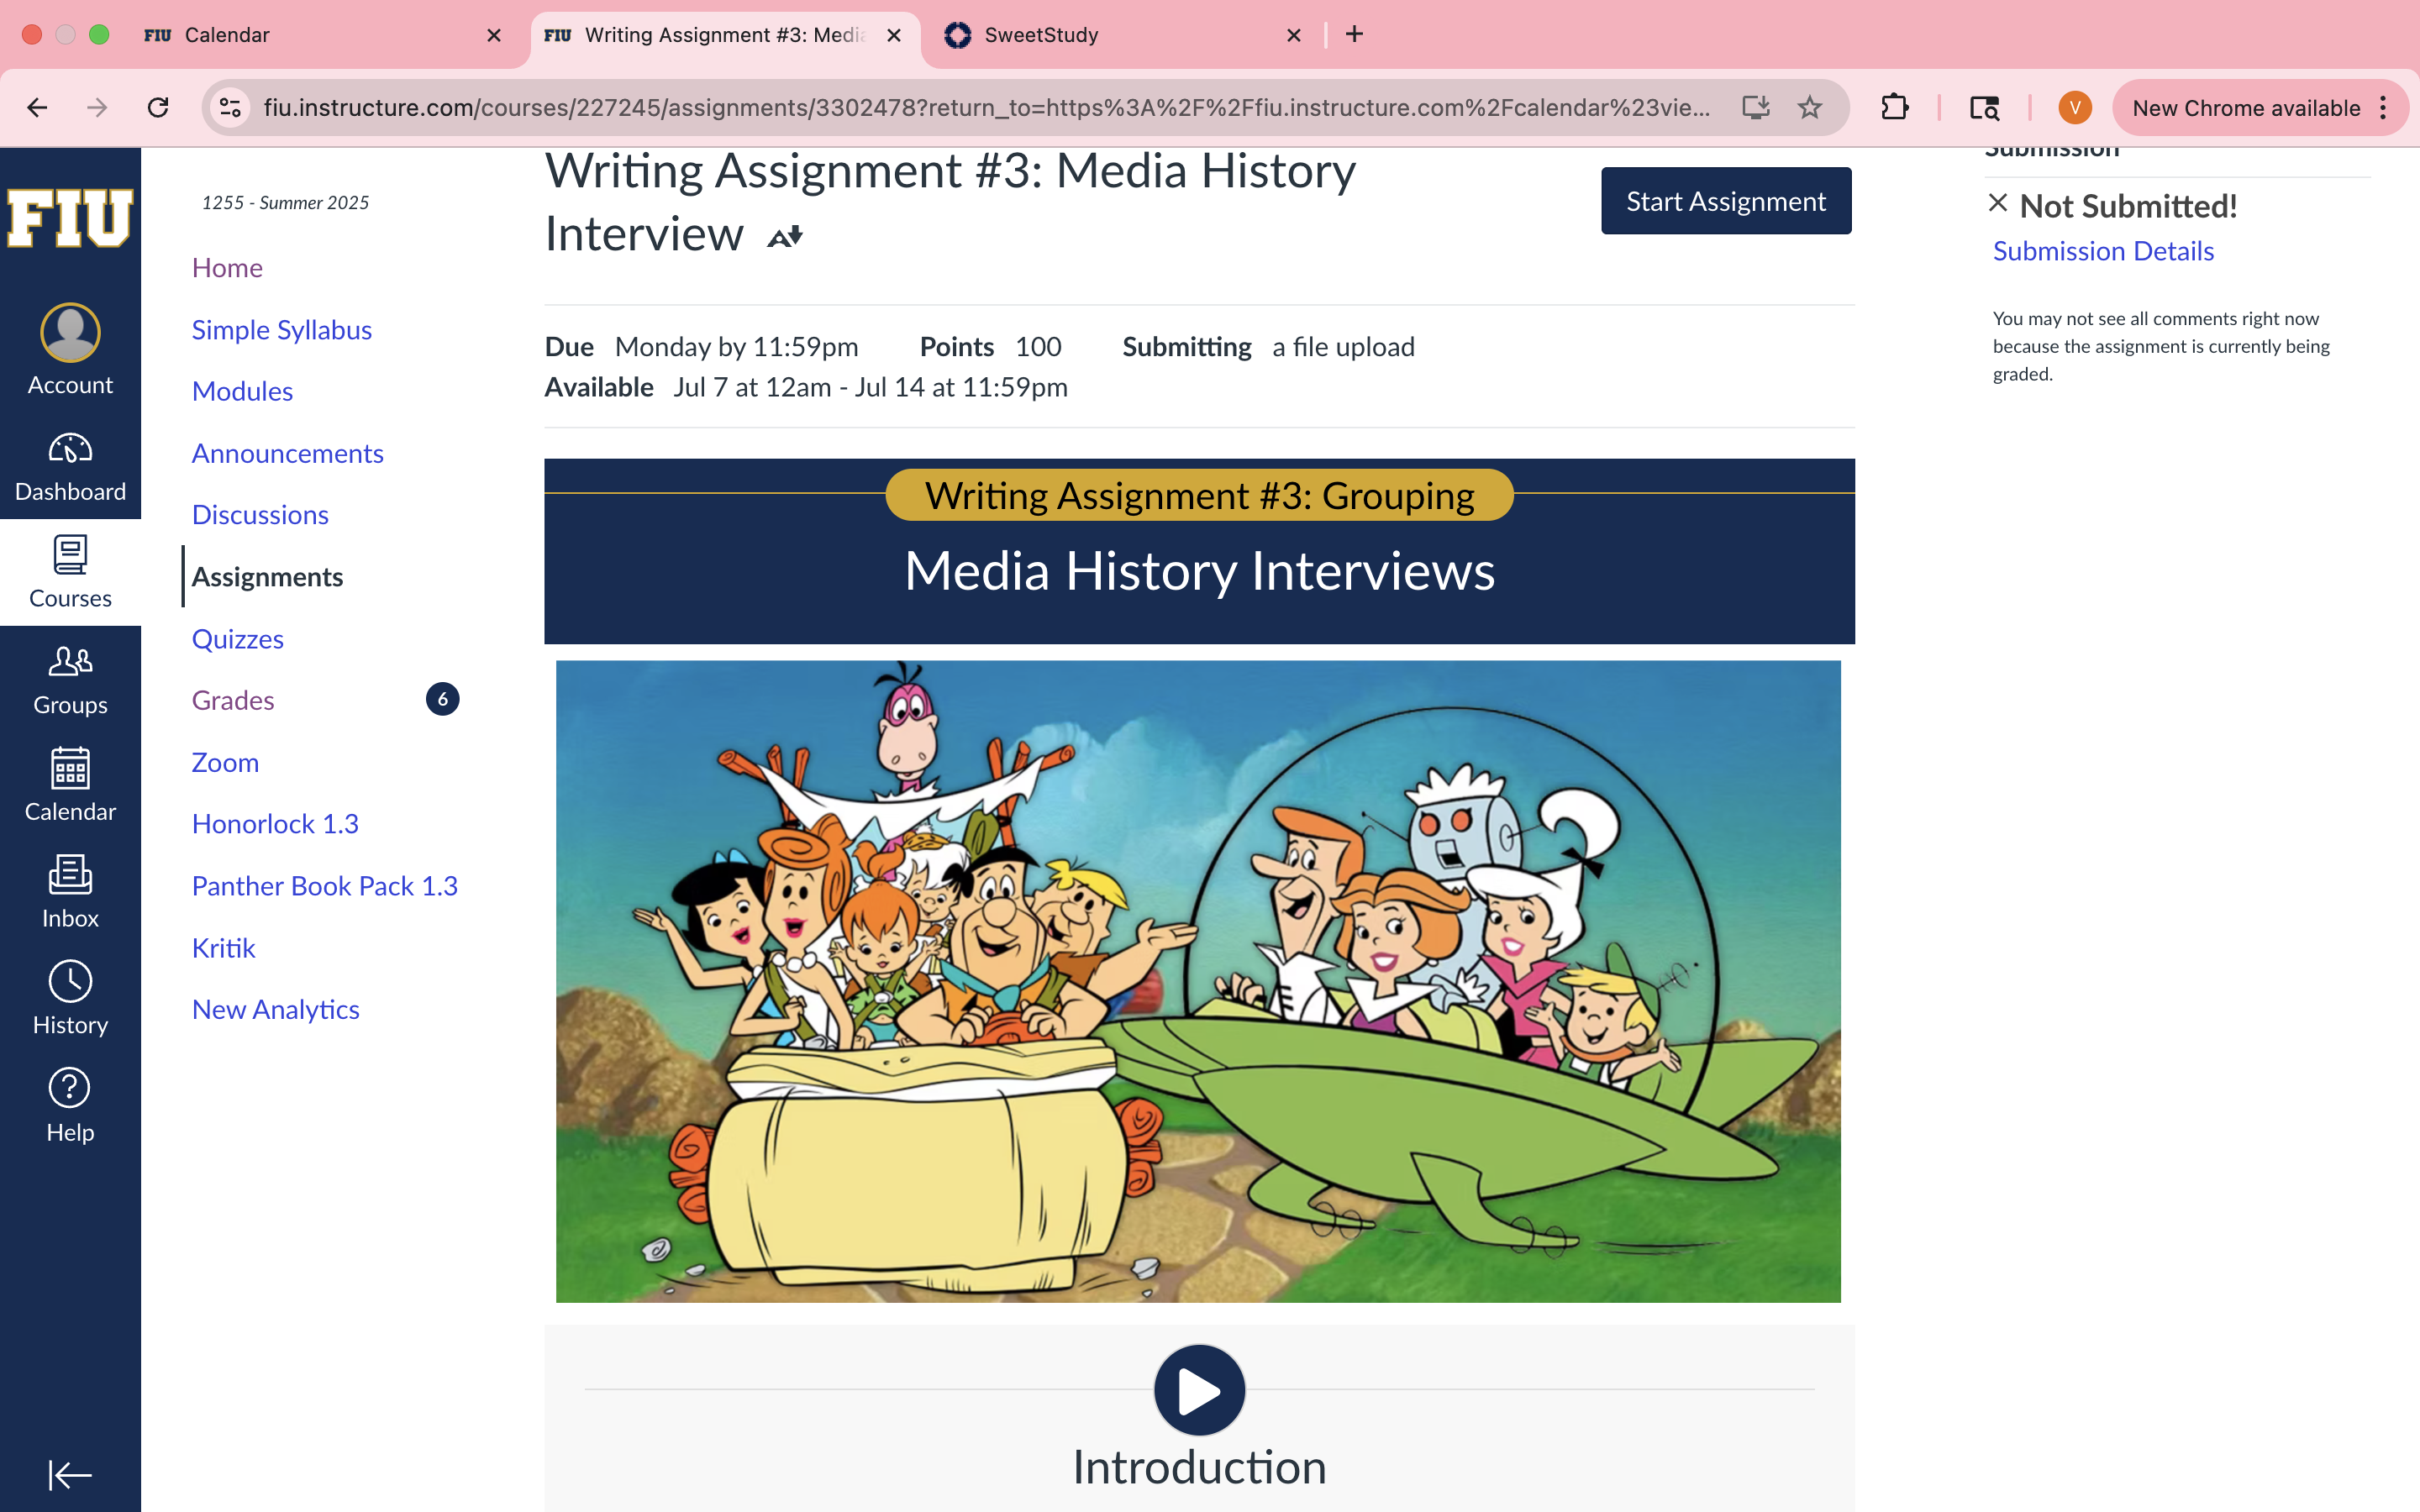Open Honorlock 1.3
The width and height of the screenshot is (2420, 1512).
pos(275,824)
